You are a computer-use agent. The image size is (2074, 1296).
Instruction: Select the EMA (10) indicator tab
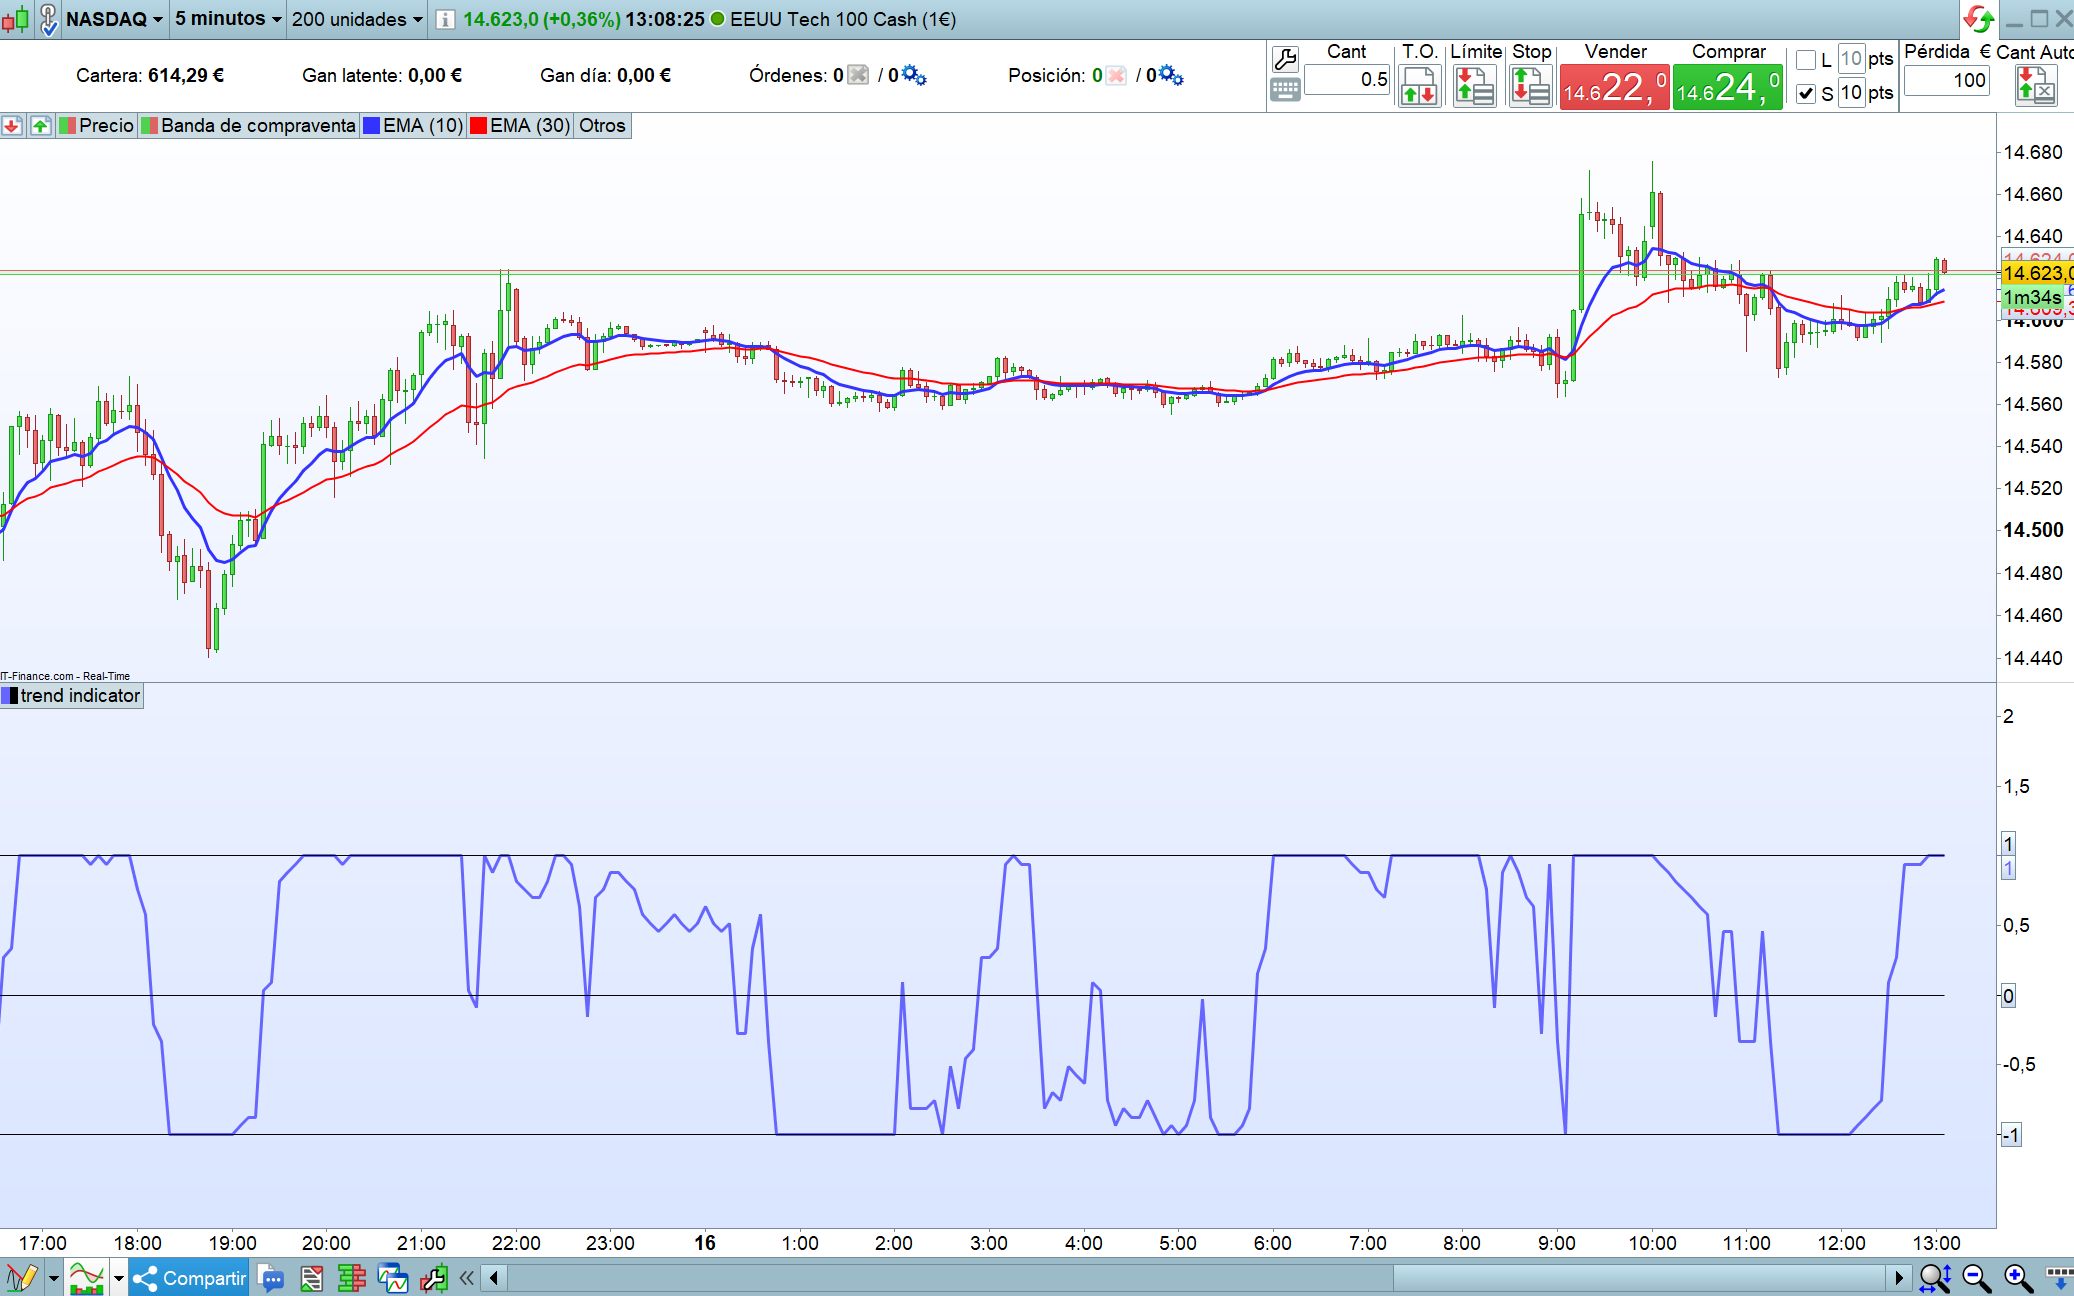pos(413,125)
